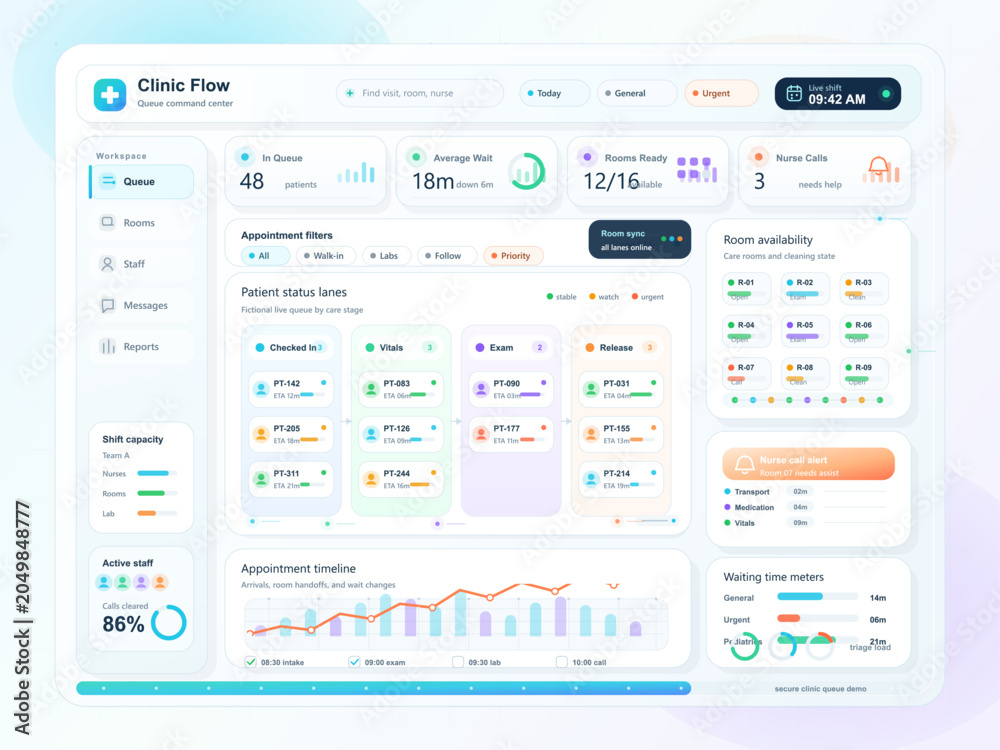Focus the Find visit, room, nurse search field

420,93
